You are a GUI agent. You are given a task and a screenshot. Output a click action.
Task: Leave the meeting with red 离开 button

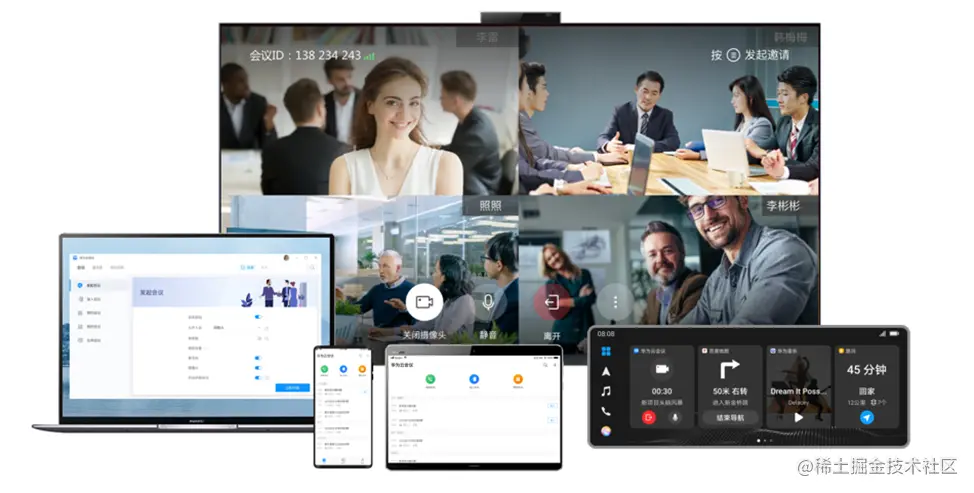point(552,302)
